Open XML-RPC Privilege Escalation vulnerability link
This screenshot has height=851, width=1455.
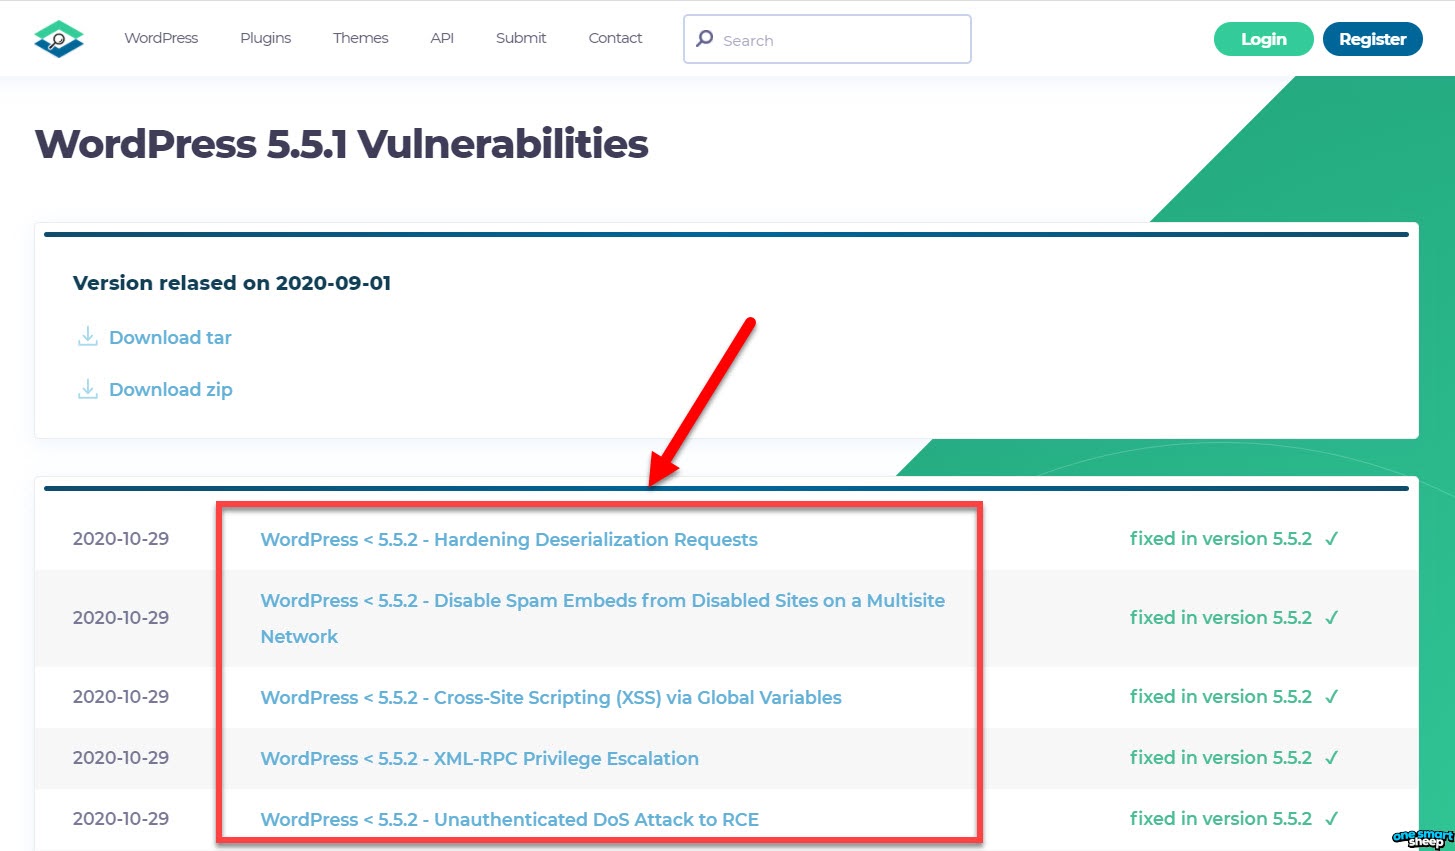point(479,759)
